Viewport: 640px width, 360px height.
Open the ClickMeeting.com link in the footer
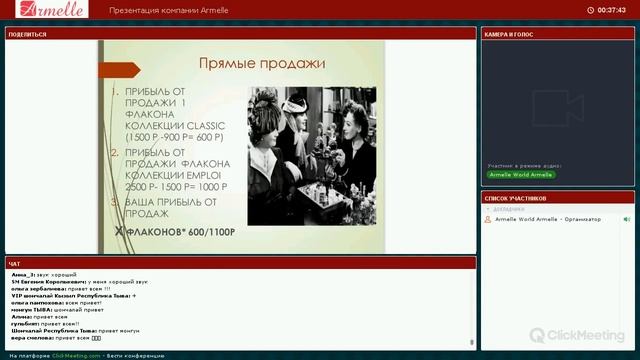76,356
